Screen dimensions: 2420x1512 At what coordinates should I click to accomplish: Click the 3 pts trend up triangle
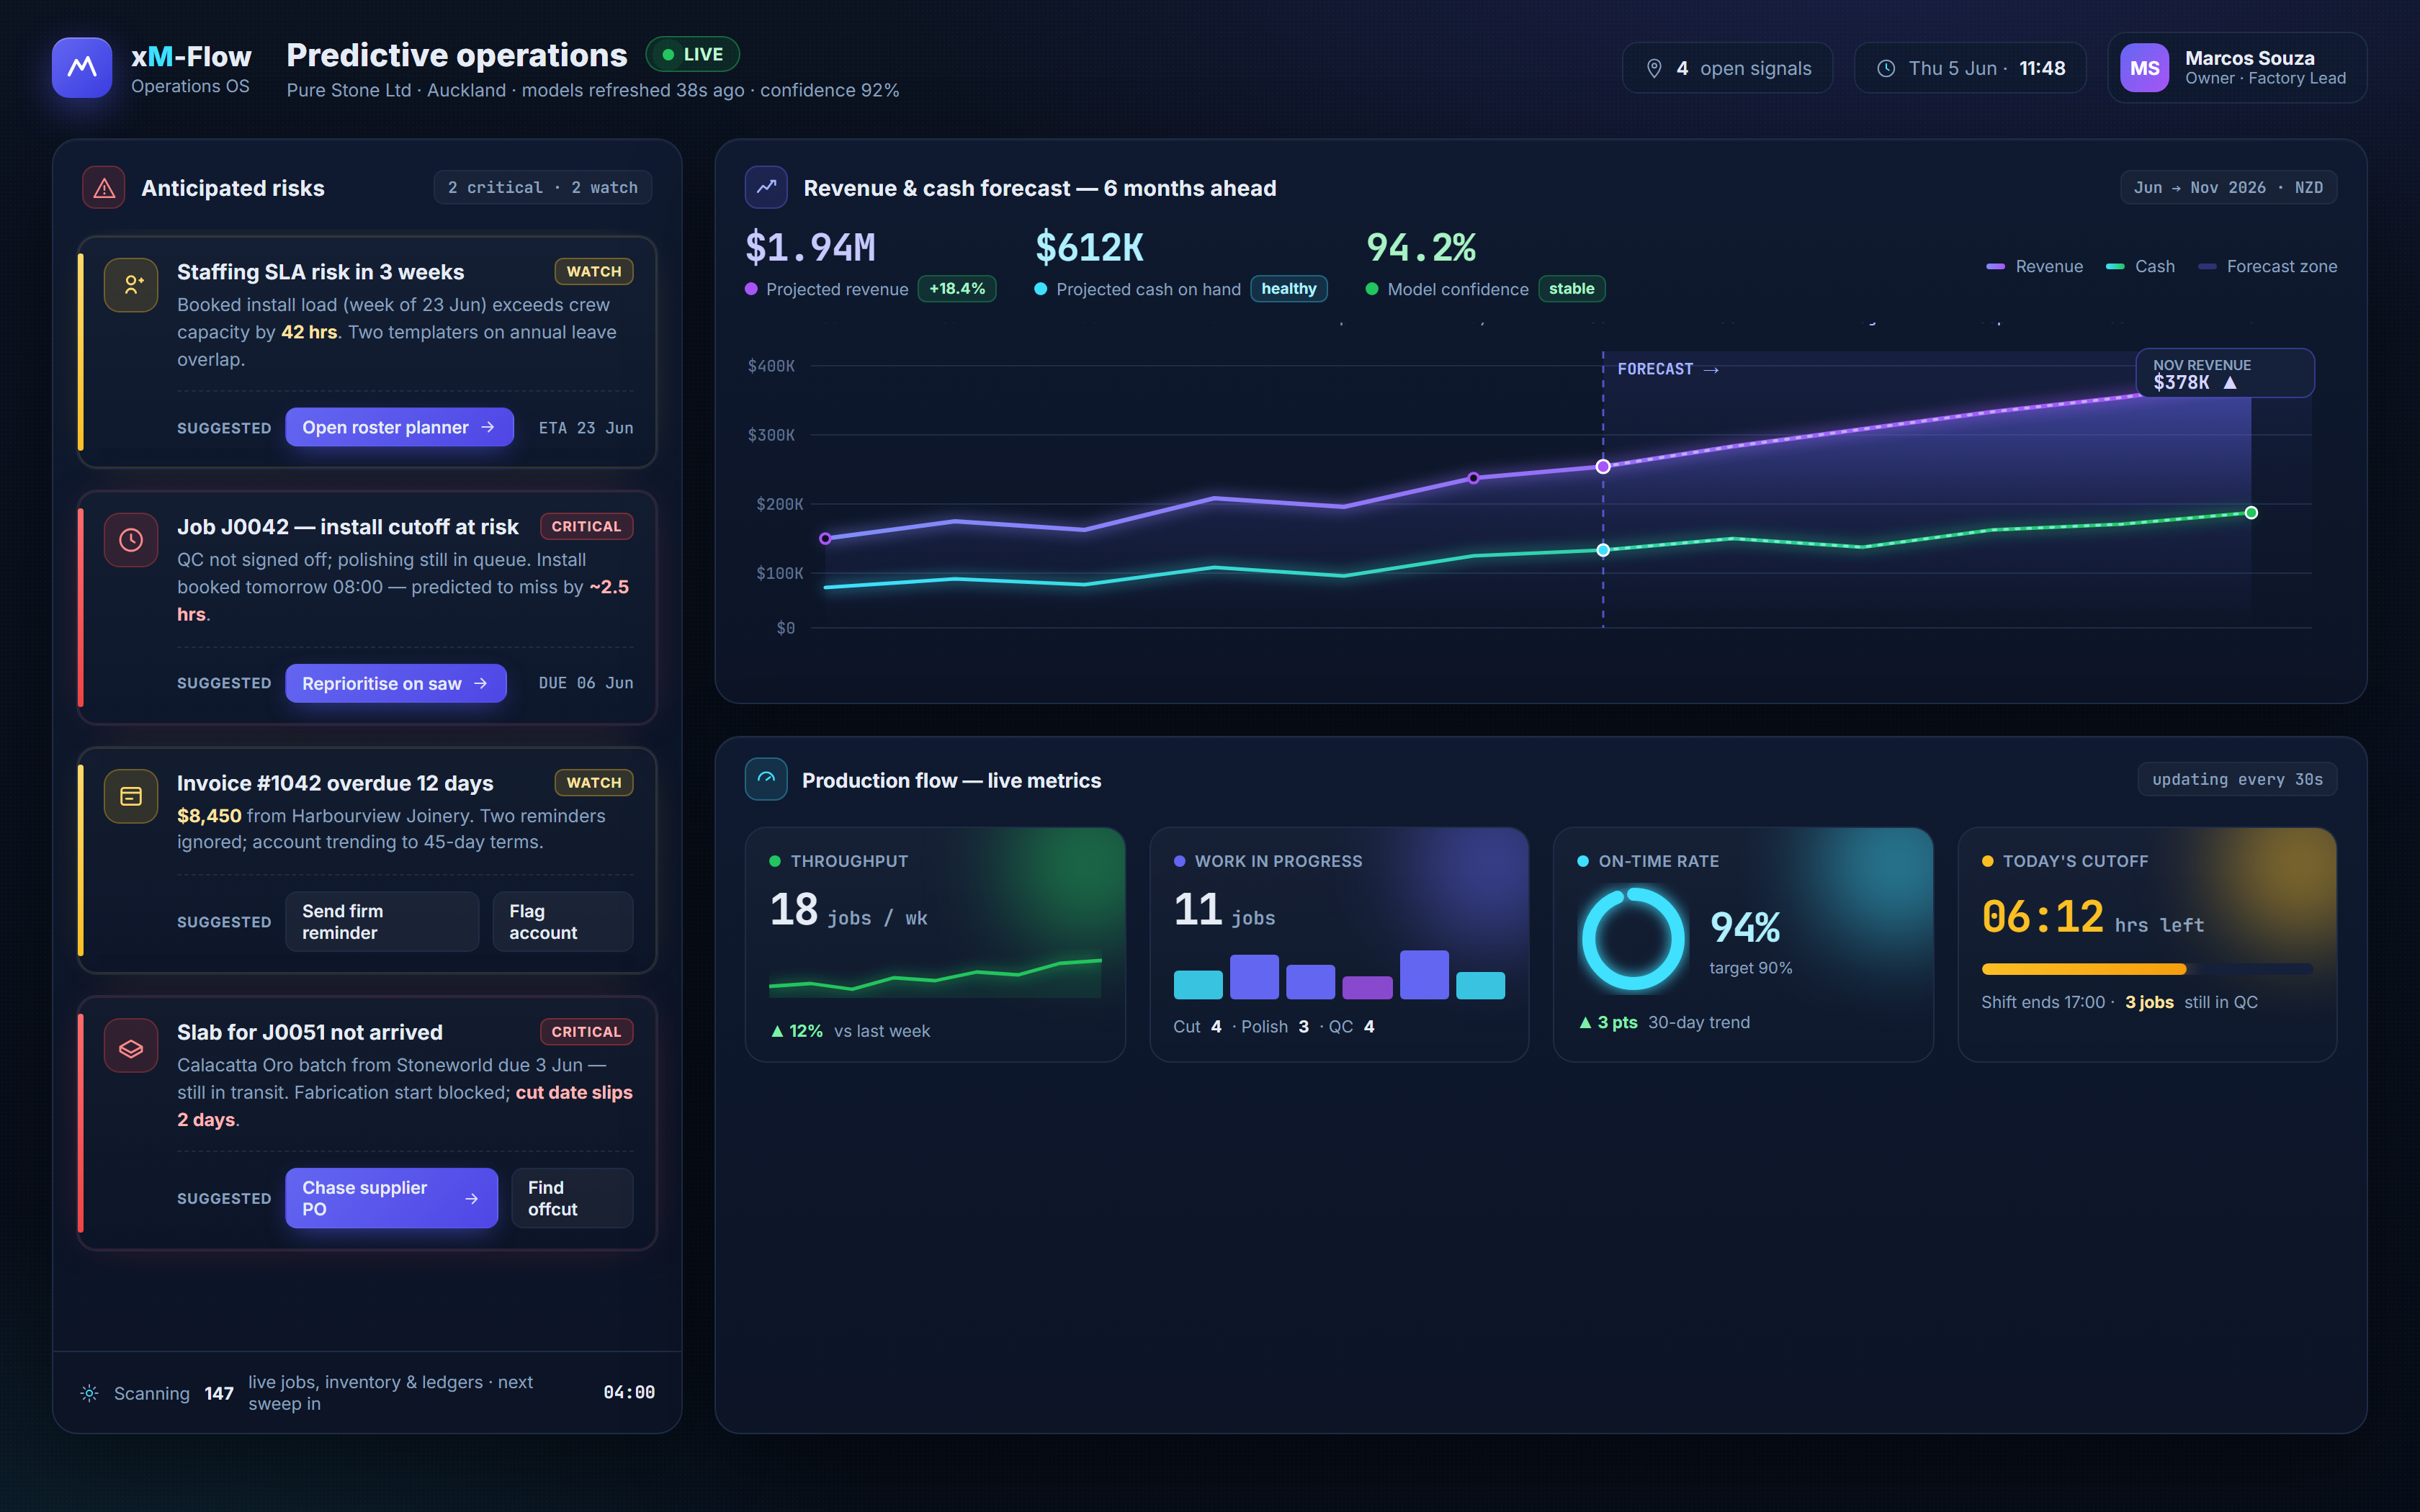1585,1022
